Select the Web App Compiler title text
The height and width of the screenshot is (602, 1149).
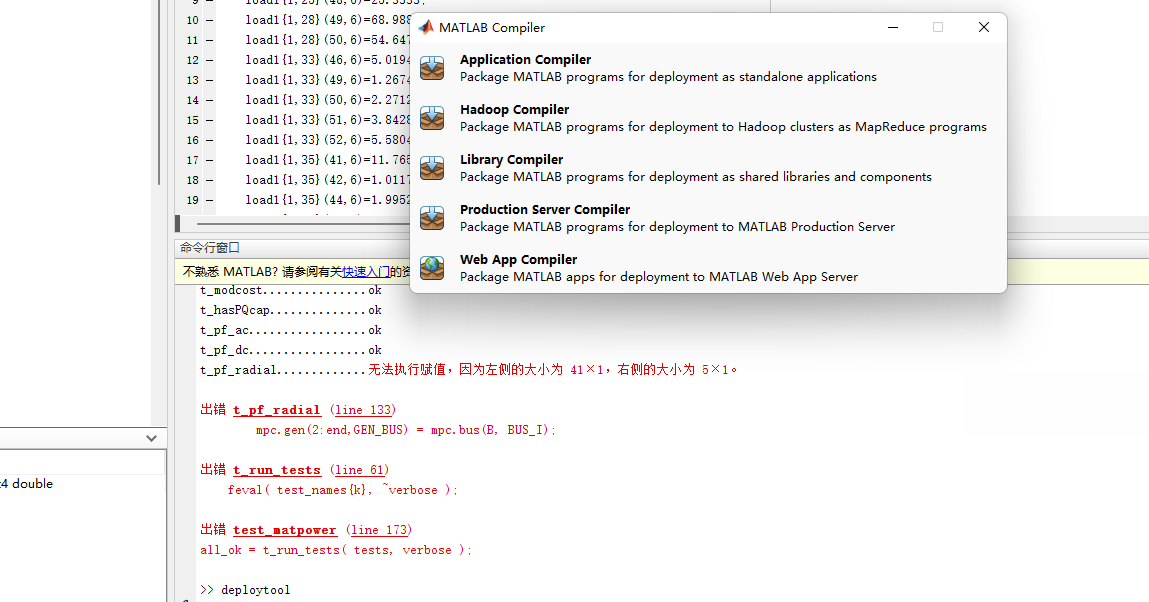(519, 259)
